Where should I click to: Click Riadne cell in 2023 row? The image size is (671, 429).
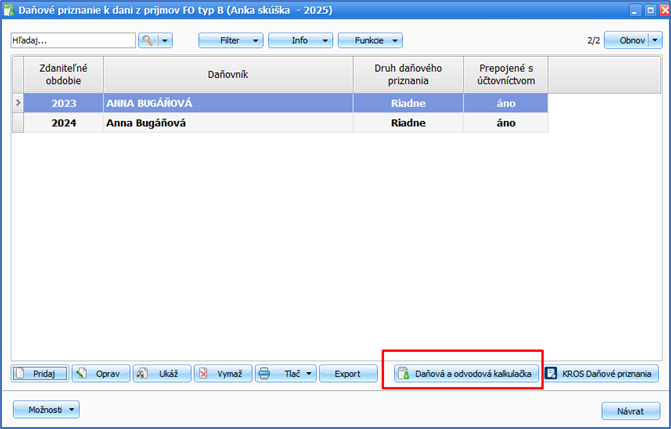408,103
